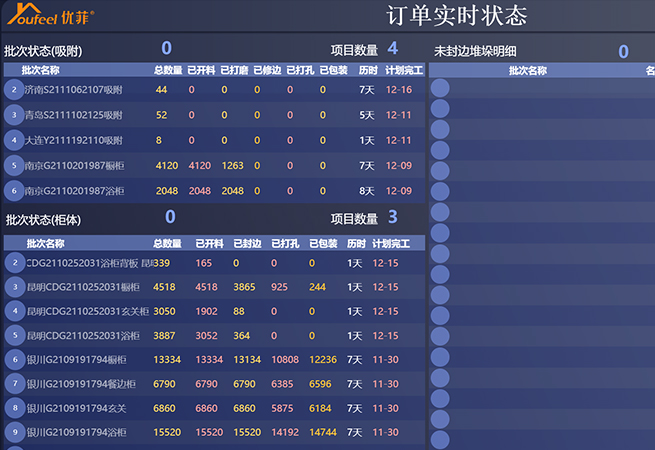This screenshot has width=655, height=450.
Task: Click the 13334 total quantity for 银川 橱柜
Action: point(167,360)
